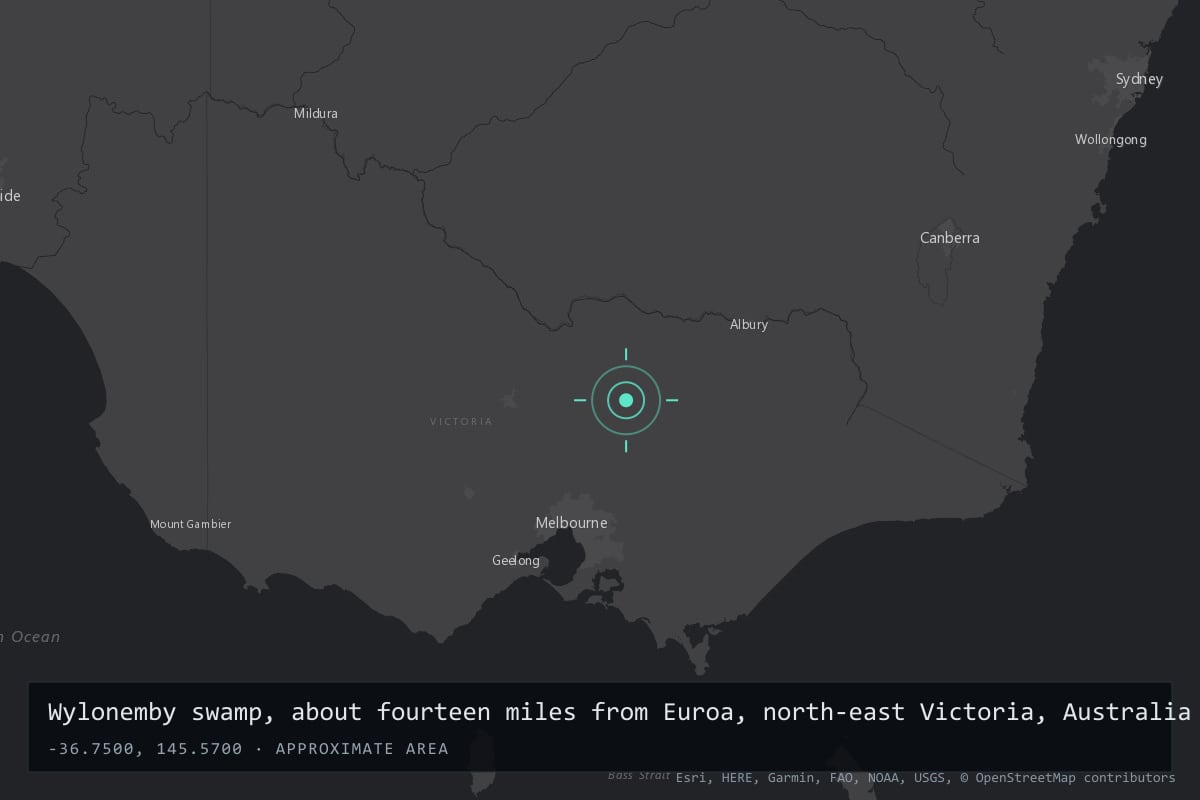Click the Mildura town label
This screenshot has width=1200, height=800.
[x=316, y=113]
